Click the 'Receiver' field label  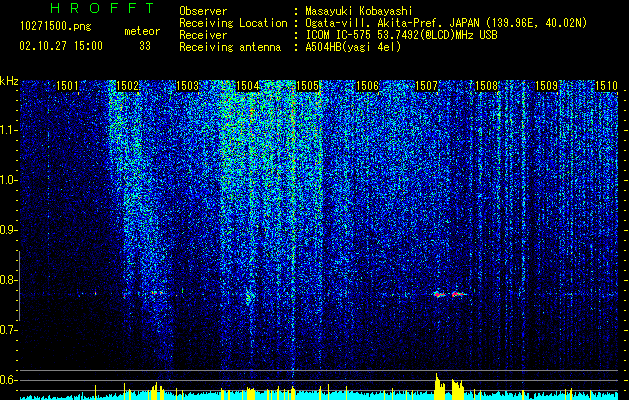pyautogui.click(x=203, y=35)
